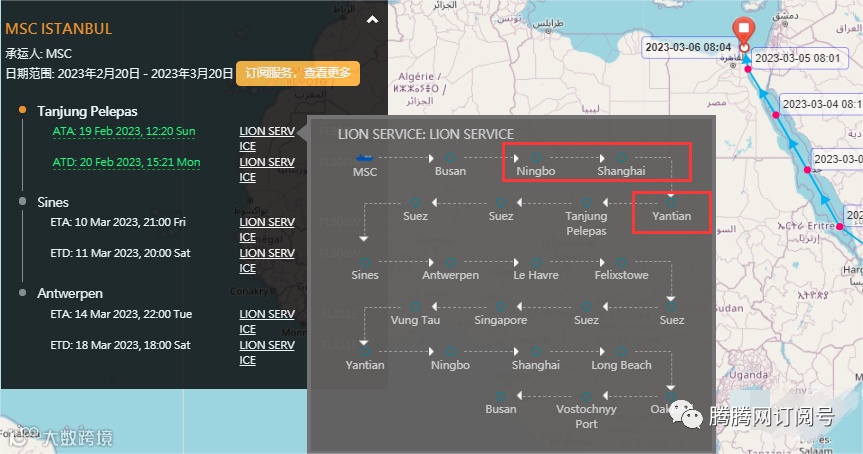Screen dimensions: 863x454
Task: Click the Vostochnyy Port route node circle
Action: point(586,396)
